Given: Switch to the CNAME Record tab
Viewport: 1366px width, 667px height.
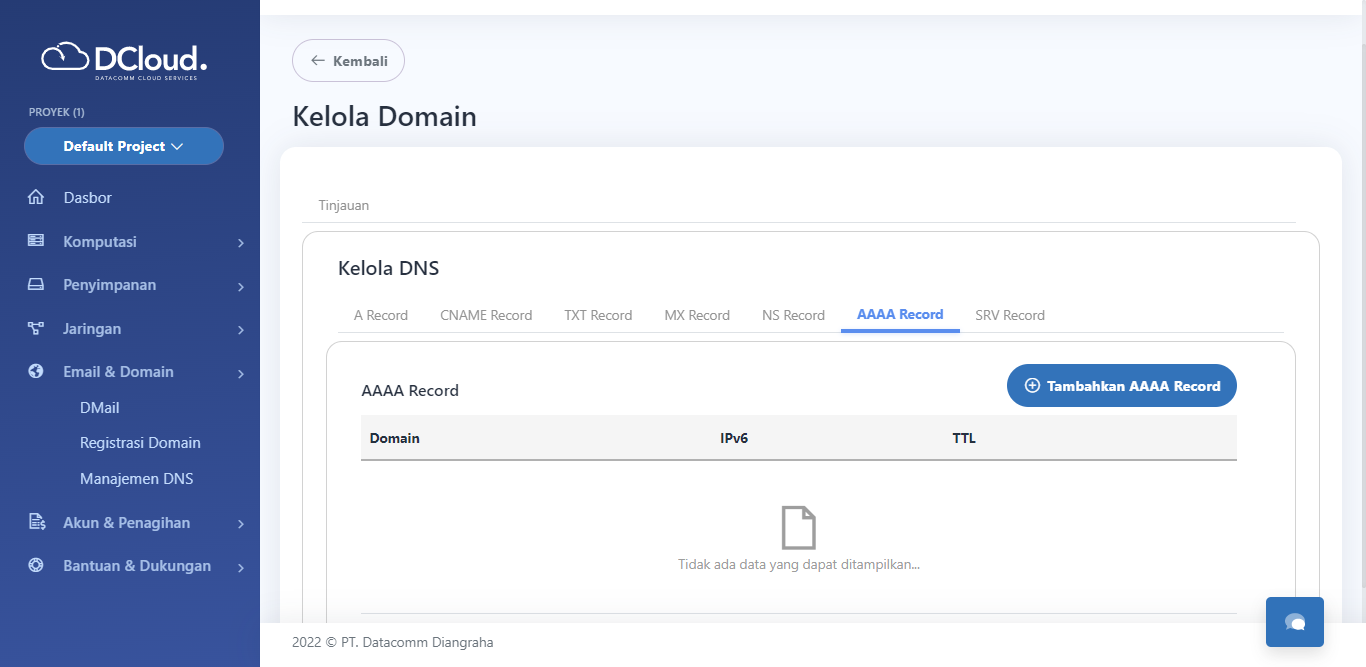Looking at the screenshot, I should pyautogui.click(x=486, y=315).
